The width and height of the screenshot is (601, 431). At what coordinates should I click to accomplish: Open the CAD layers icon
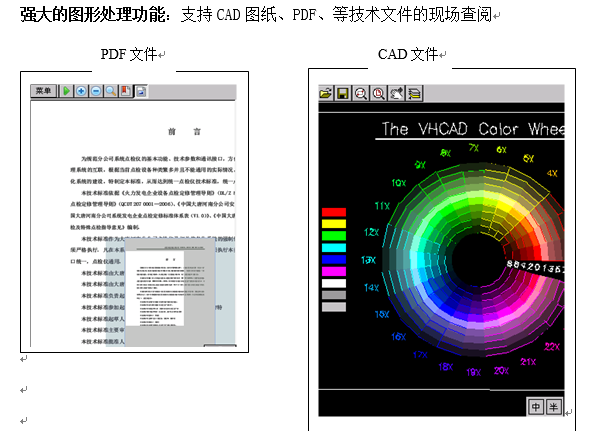414,93
